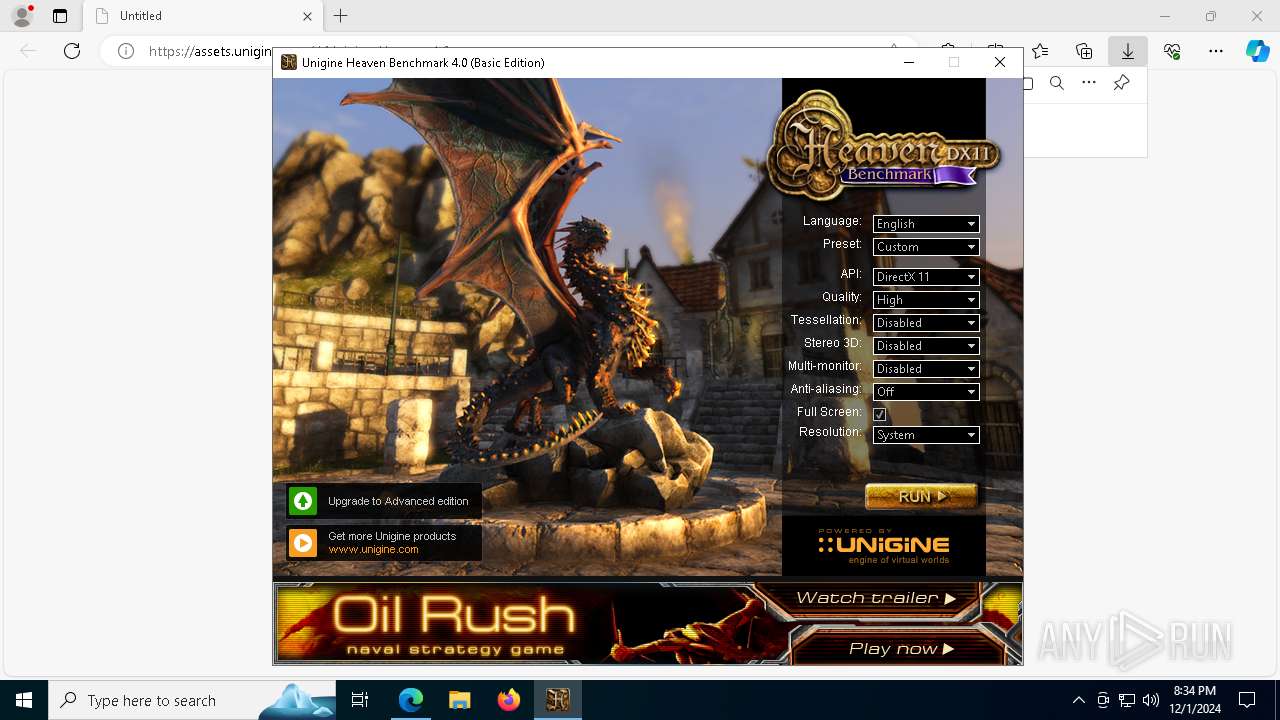1280x720 pixels.
Task: Expand the API dropdown showing DirectX 11
Action: (925, 277)
